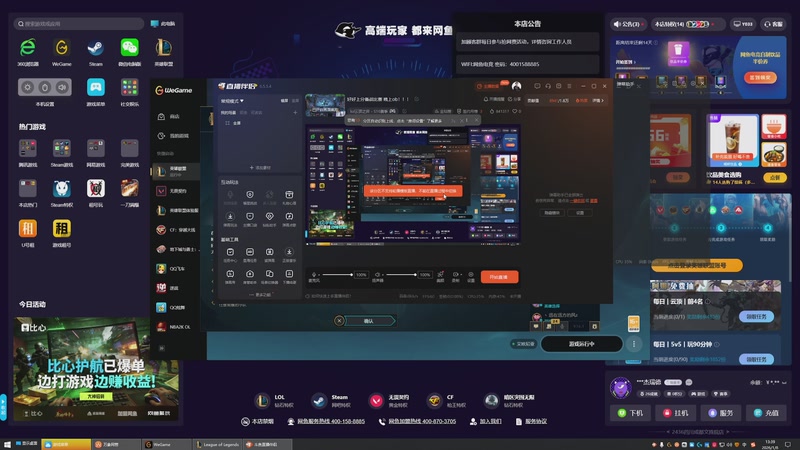Click the 充值 recharge button
This screenshot has width=800, height=450.
[x=766, y=413]
